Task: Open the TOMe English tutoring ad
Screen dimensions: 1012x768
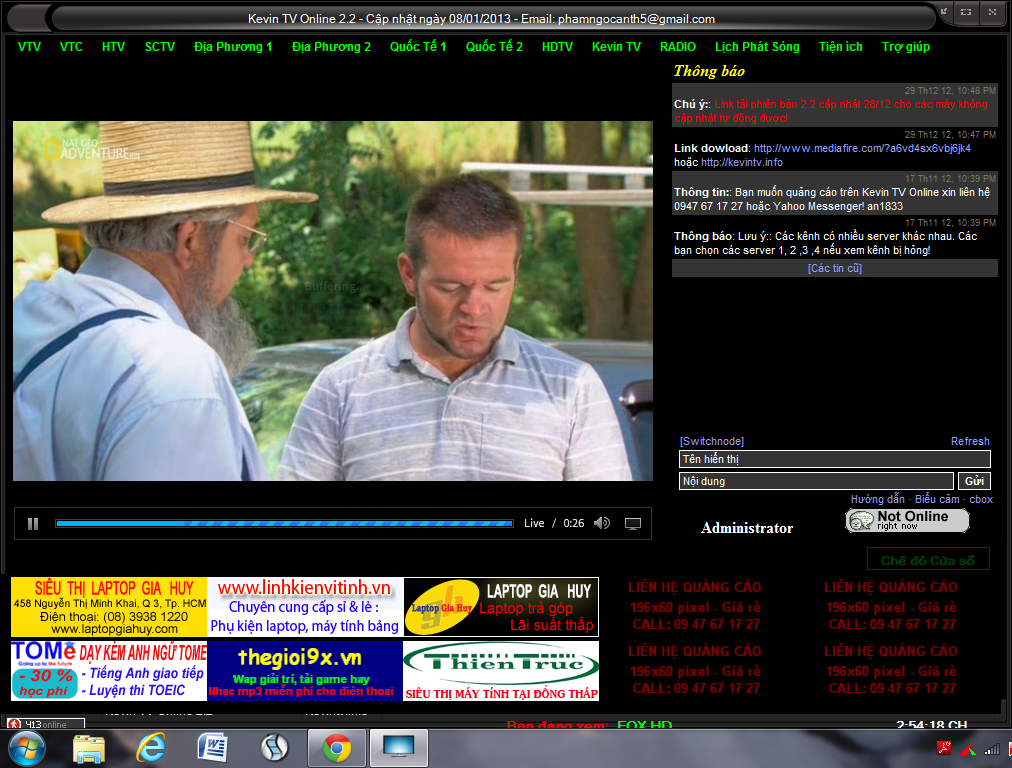Action: (109, 671)
